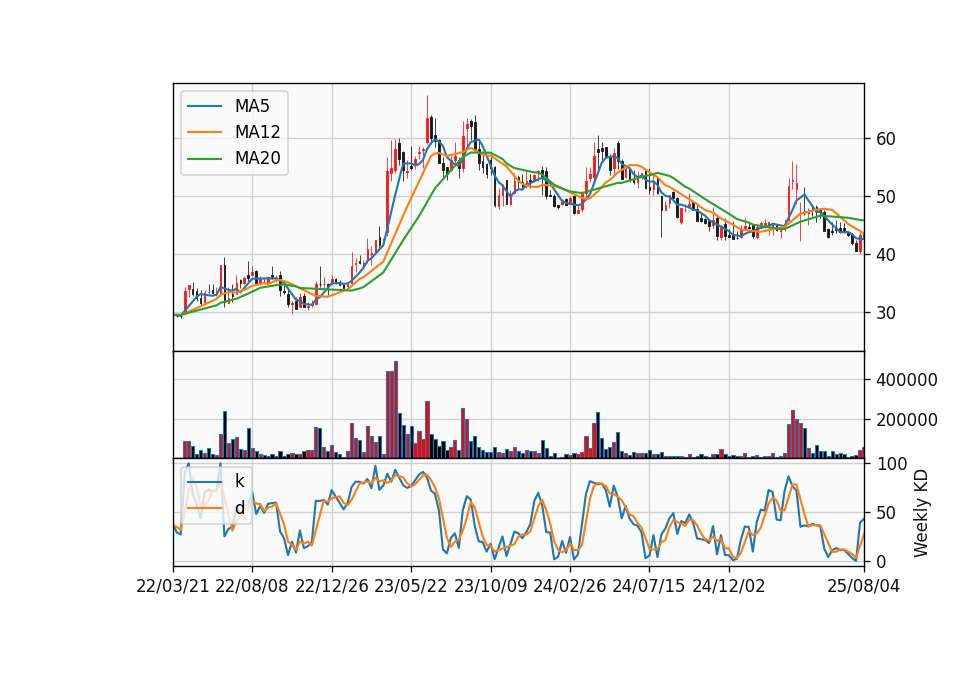Click the 24/02/26 date label
The height and width of the screenshot is (690, 960).
coord(569,586)
